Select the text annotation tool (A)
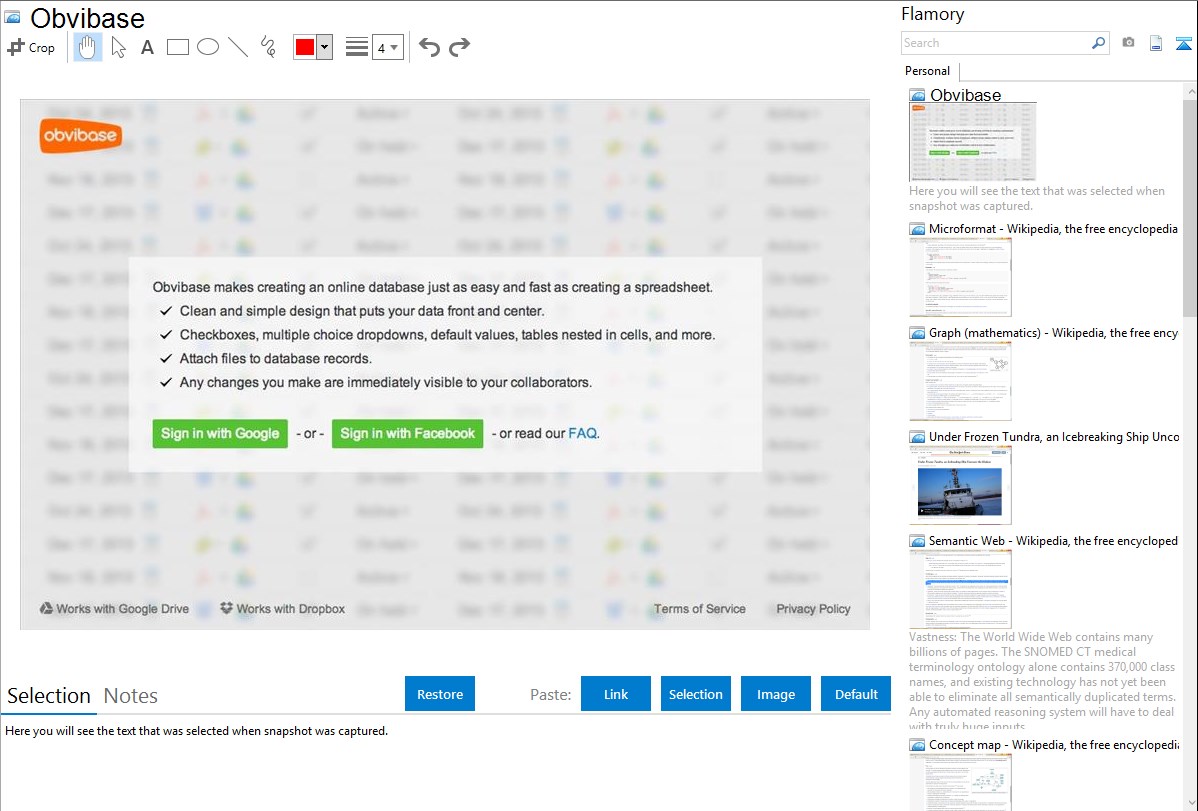The image size is (1198, 811). point(147,47)
